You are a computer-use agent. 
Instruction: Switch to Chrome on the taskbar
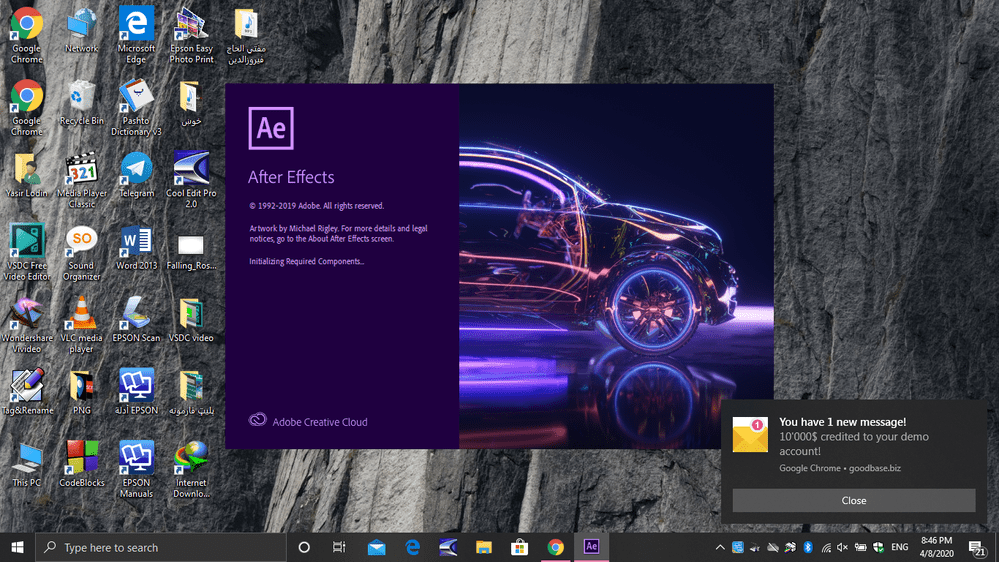[556, 547]
